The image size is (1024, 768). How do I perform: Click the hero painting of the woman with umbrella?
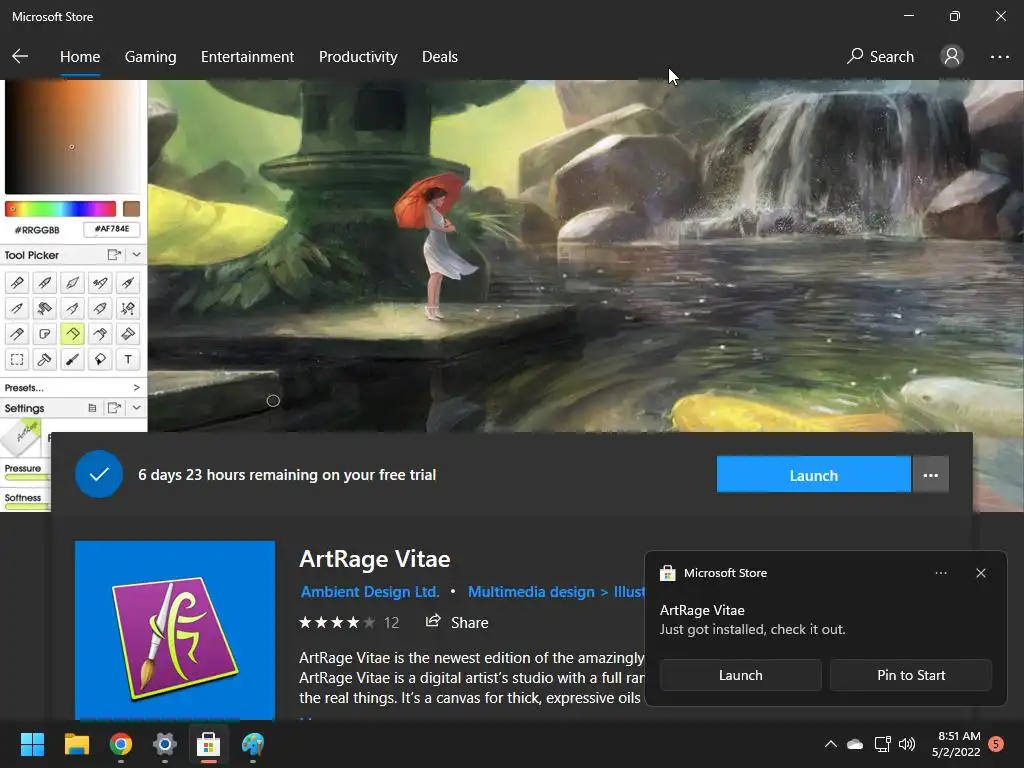585,255
